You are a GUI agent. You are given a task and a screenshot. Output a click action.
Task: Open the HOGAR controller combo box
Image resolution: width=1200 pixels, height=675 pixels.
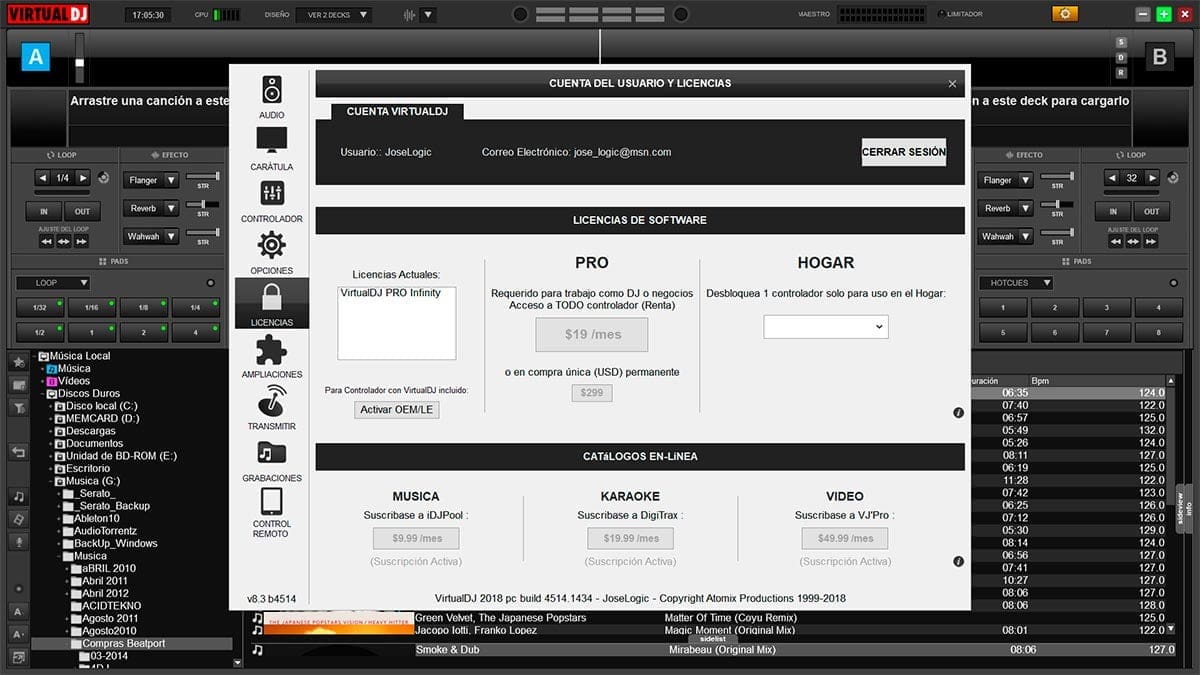[826, 326]
